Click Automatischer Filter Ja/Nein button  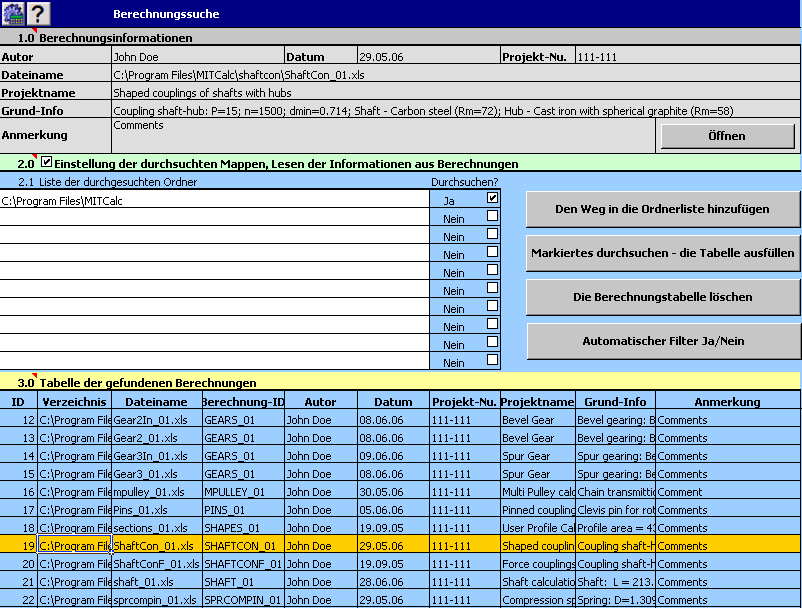(662, 341)
